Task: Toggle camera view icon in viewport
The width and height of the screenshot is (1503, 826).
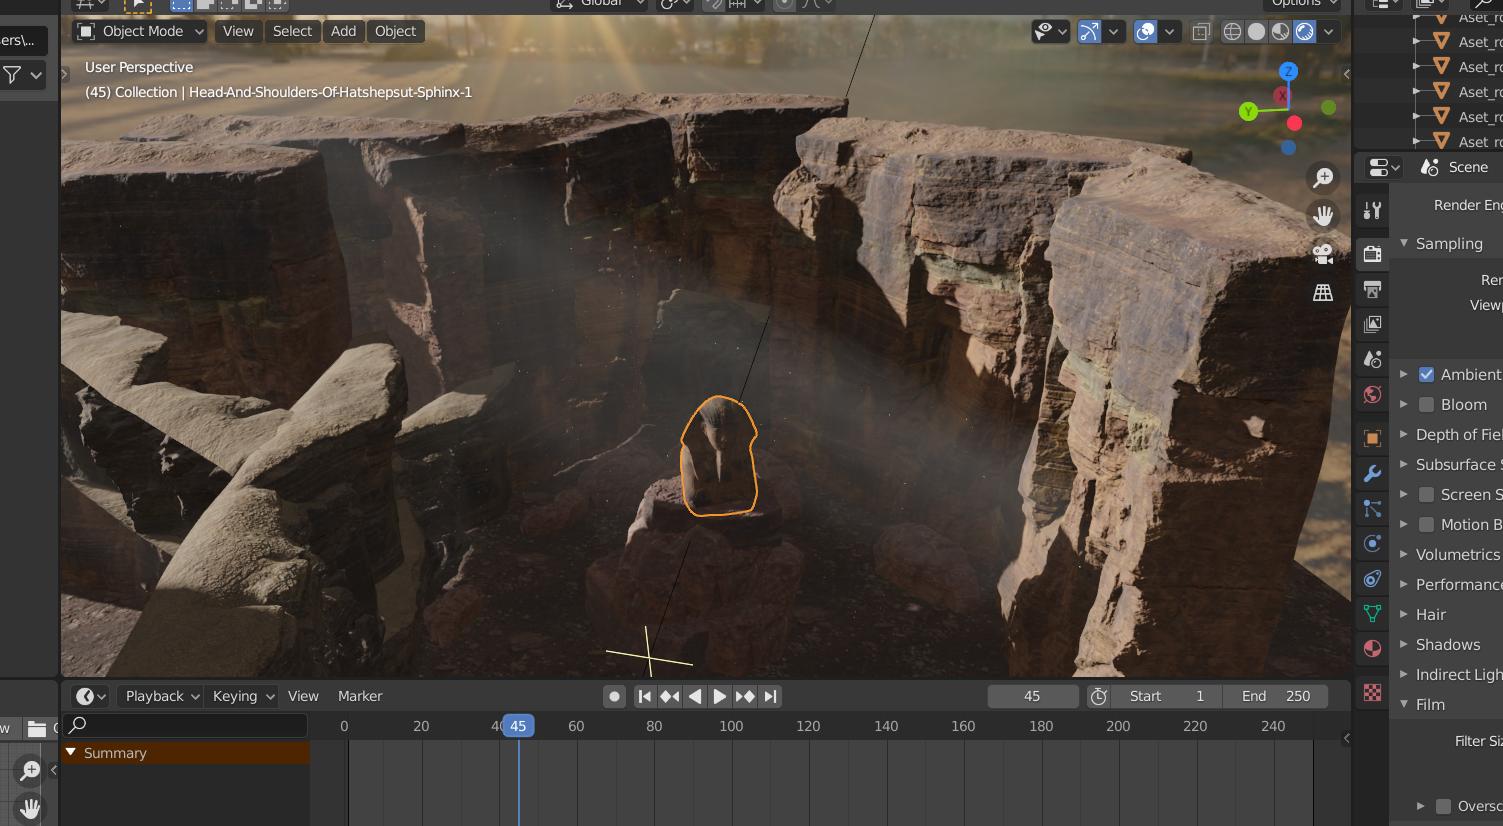Action: pos(1323,253)
